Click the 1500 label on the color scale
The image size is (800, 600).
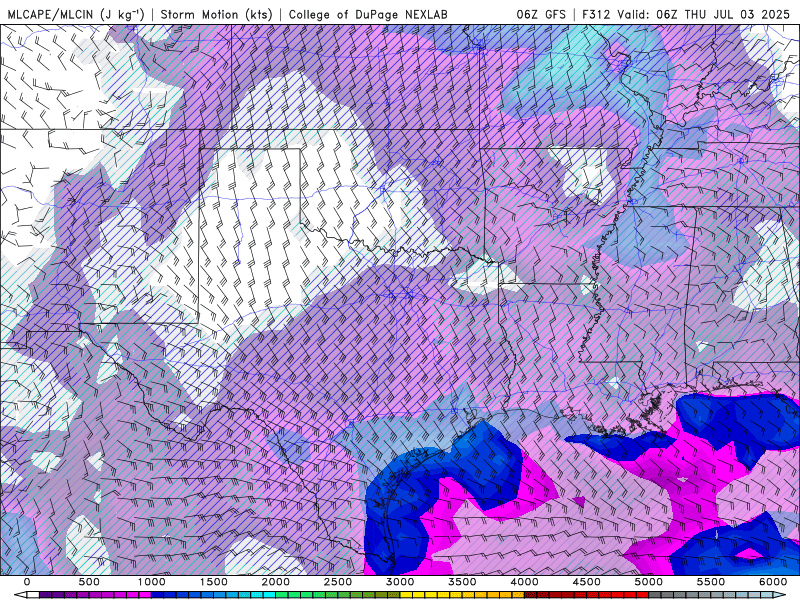214,582
